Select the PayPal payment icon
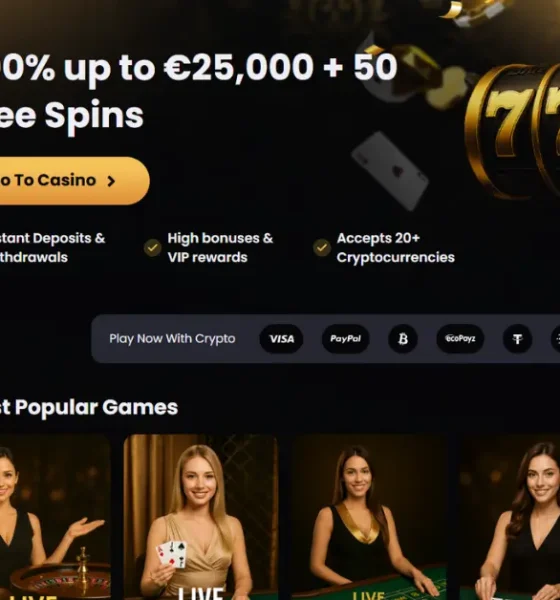 coord(345,339)
